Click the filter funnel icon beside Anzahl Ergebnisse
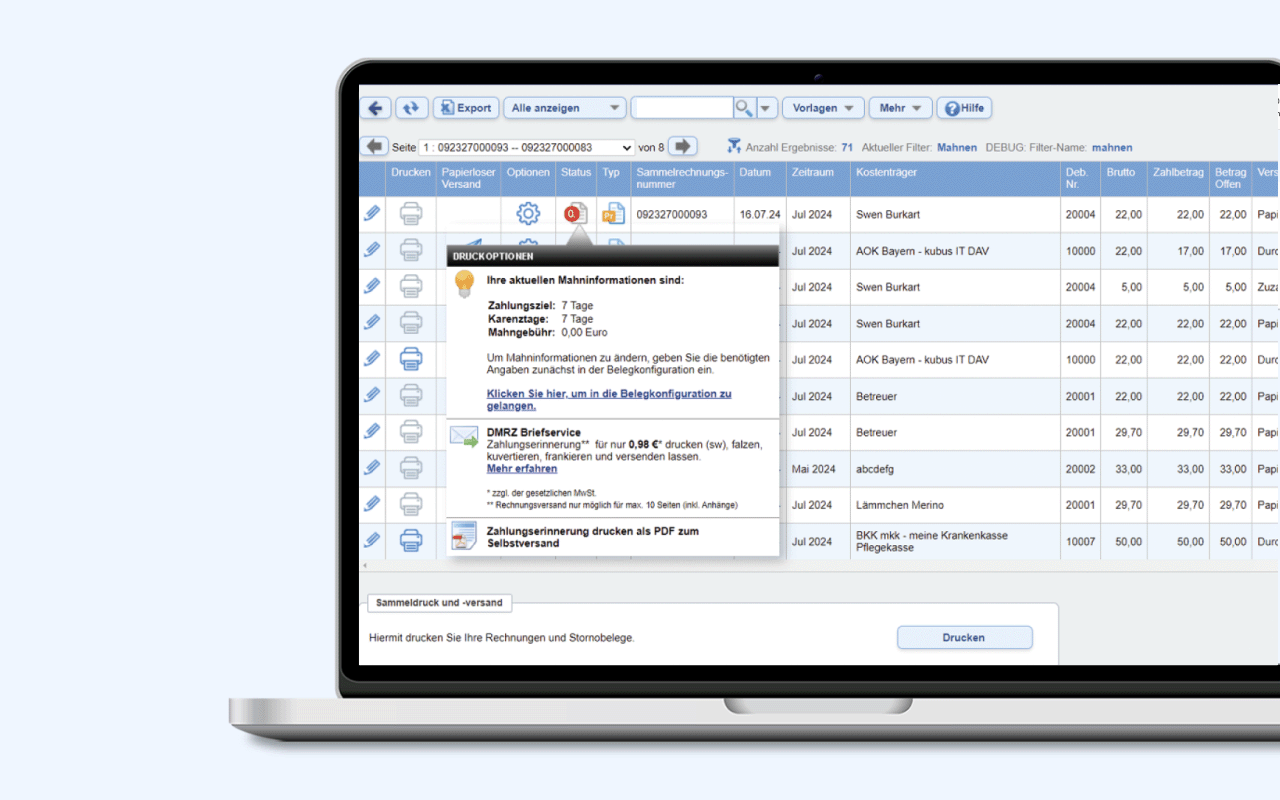The height and width of the screenshot is (800, 1280). click(x=734, y=146)
